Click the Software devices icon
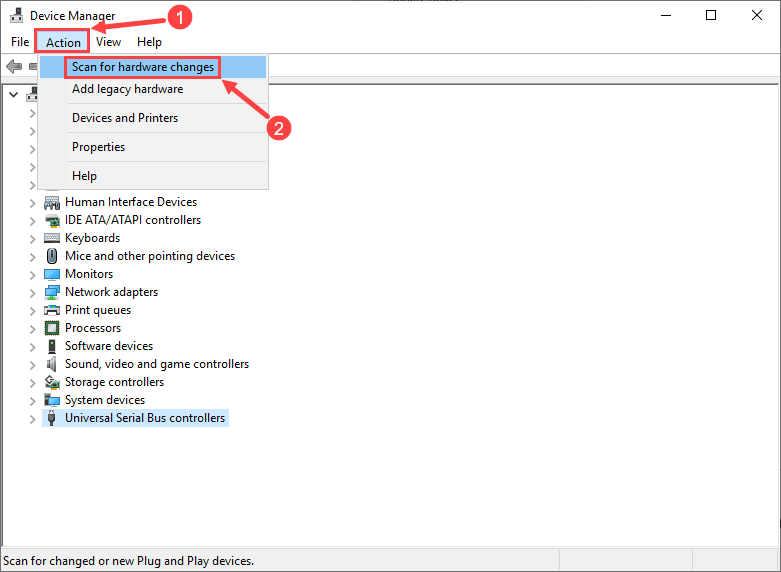This screenshot has height=572, width=781. click(52, 346)
